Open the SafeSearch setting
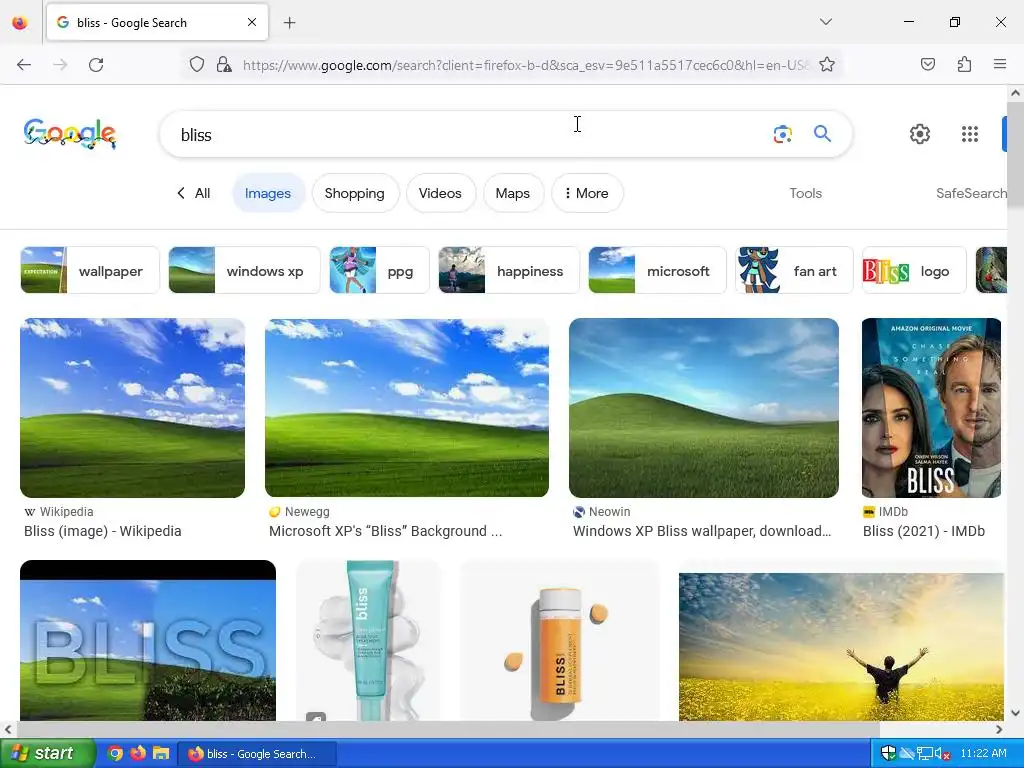This screenshot has height=768, width=1024. (971, 193)
